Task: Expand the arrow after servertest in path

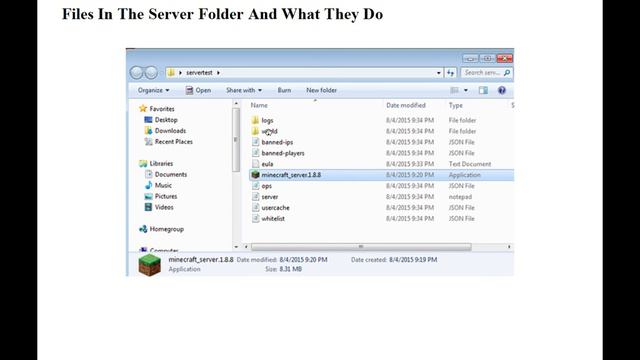Action: point(218,73)
